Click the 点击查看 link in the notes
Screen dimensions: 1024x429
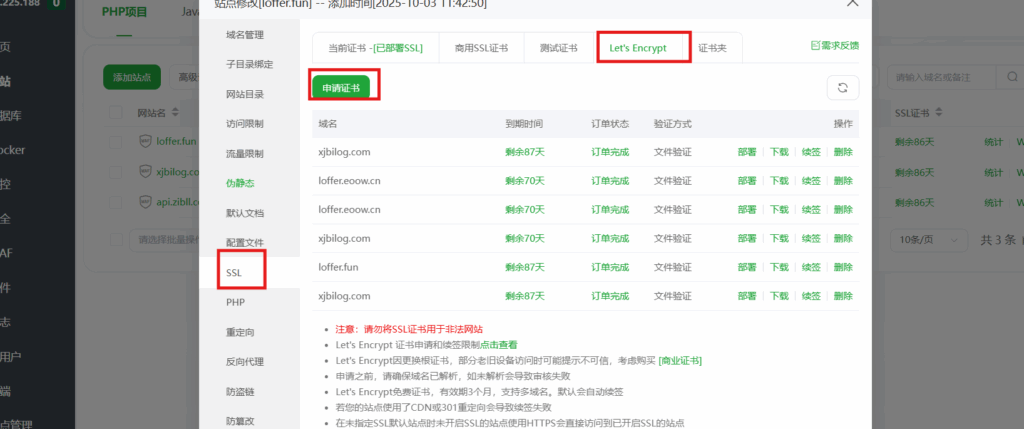point(499,345)
